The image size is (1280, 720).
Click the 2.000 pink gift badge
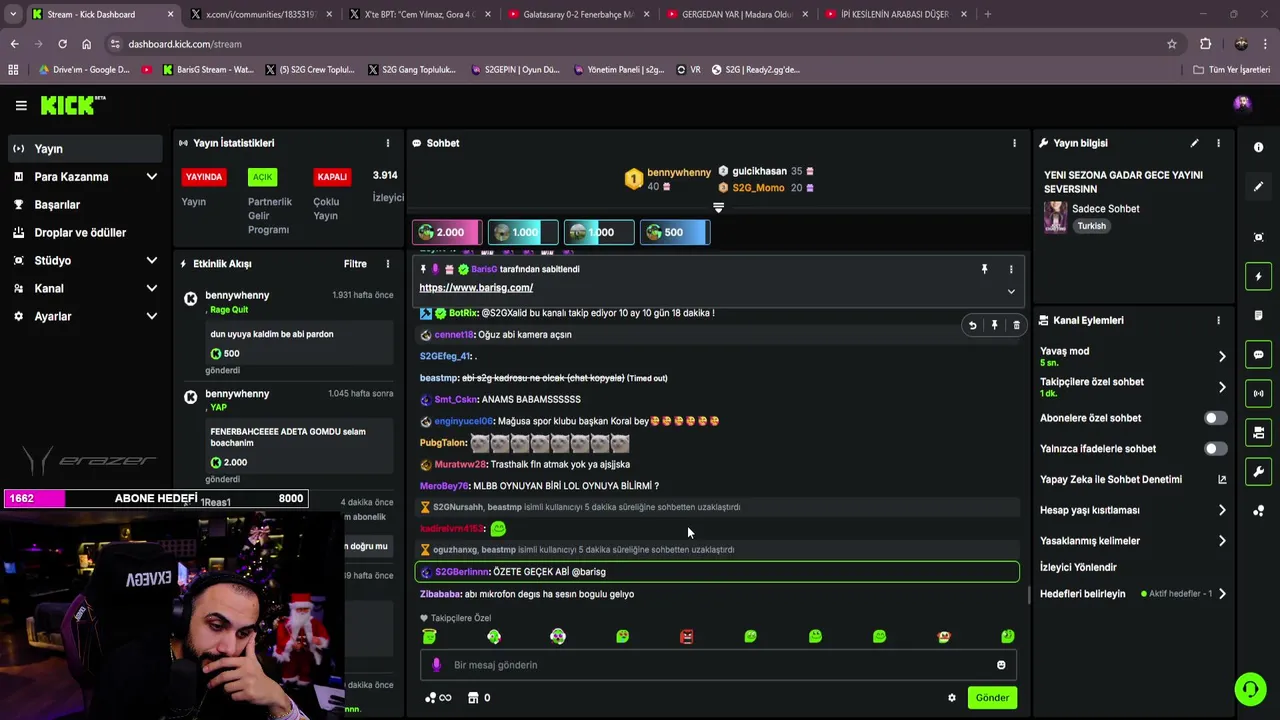coord(447,232)
